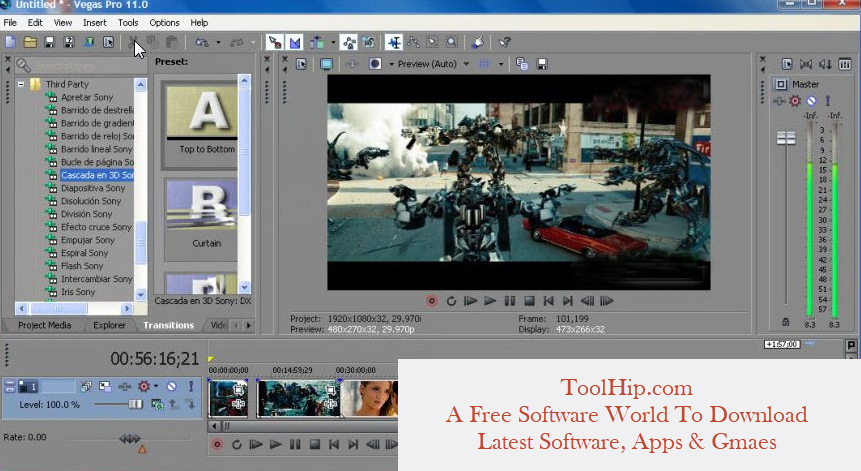The height and width of the screenshot is (471, 861).
Task: Toggle Split Screen View in preview
Action: point(375,64)
